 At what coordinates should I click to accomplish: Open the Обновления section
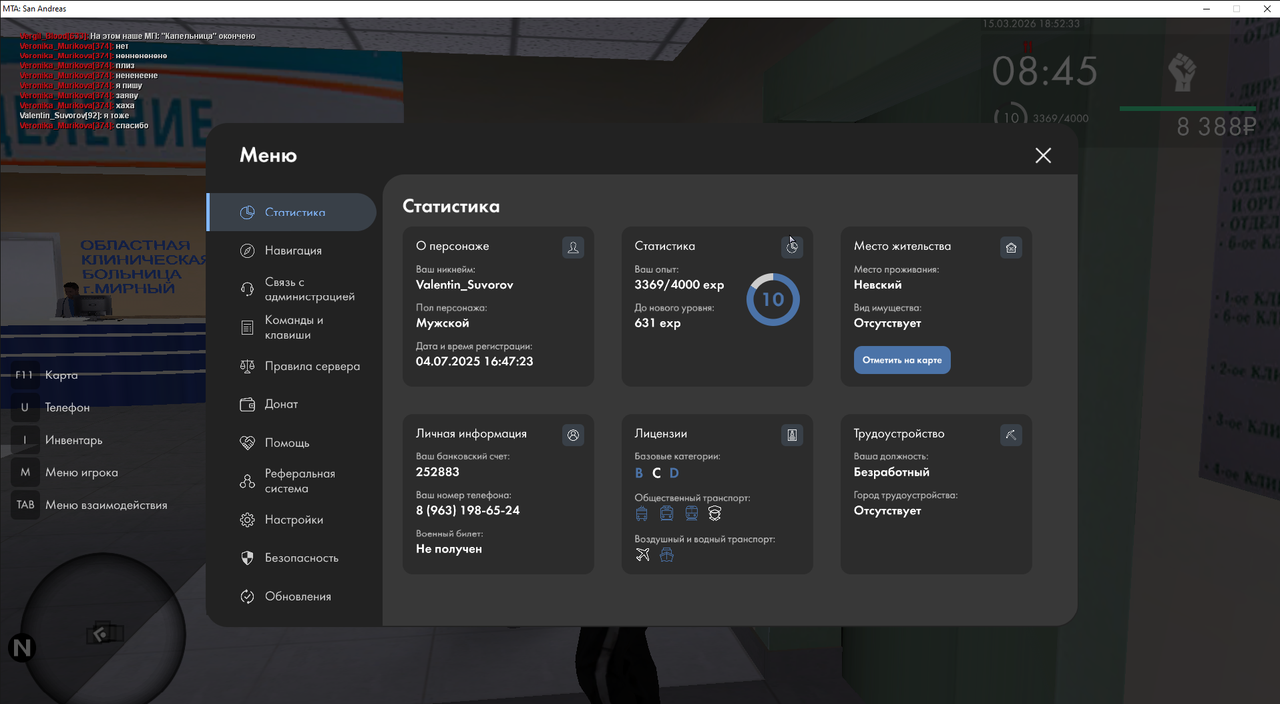click(292, 596)
